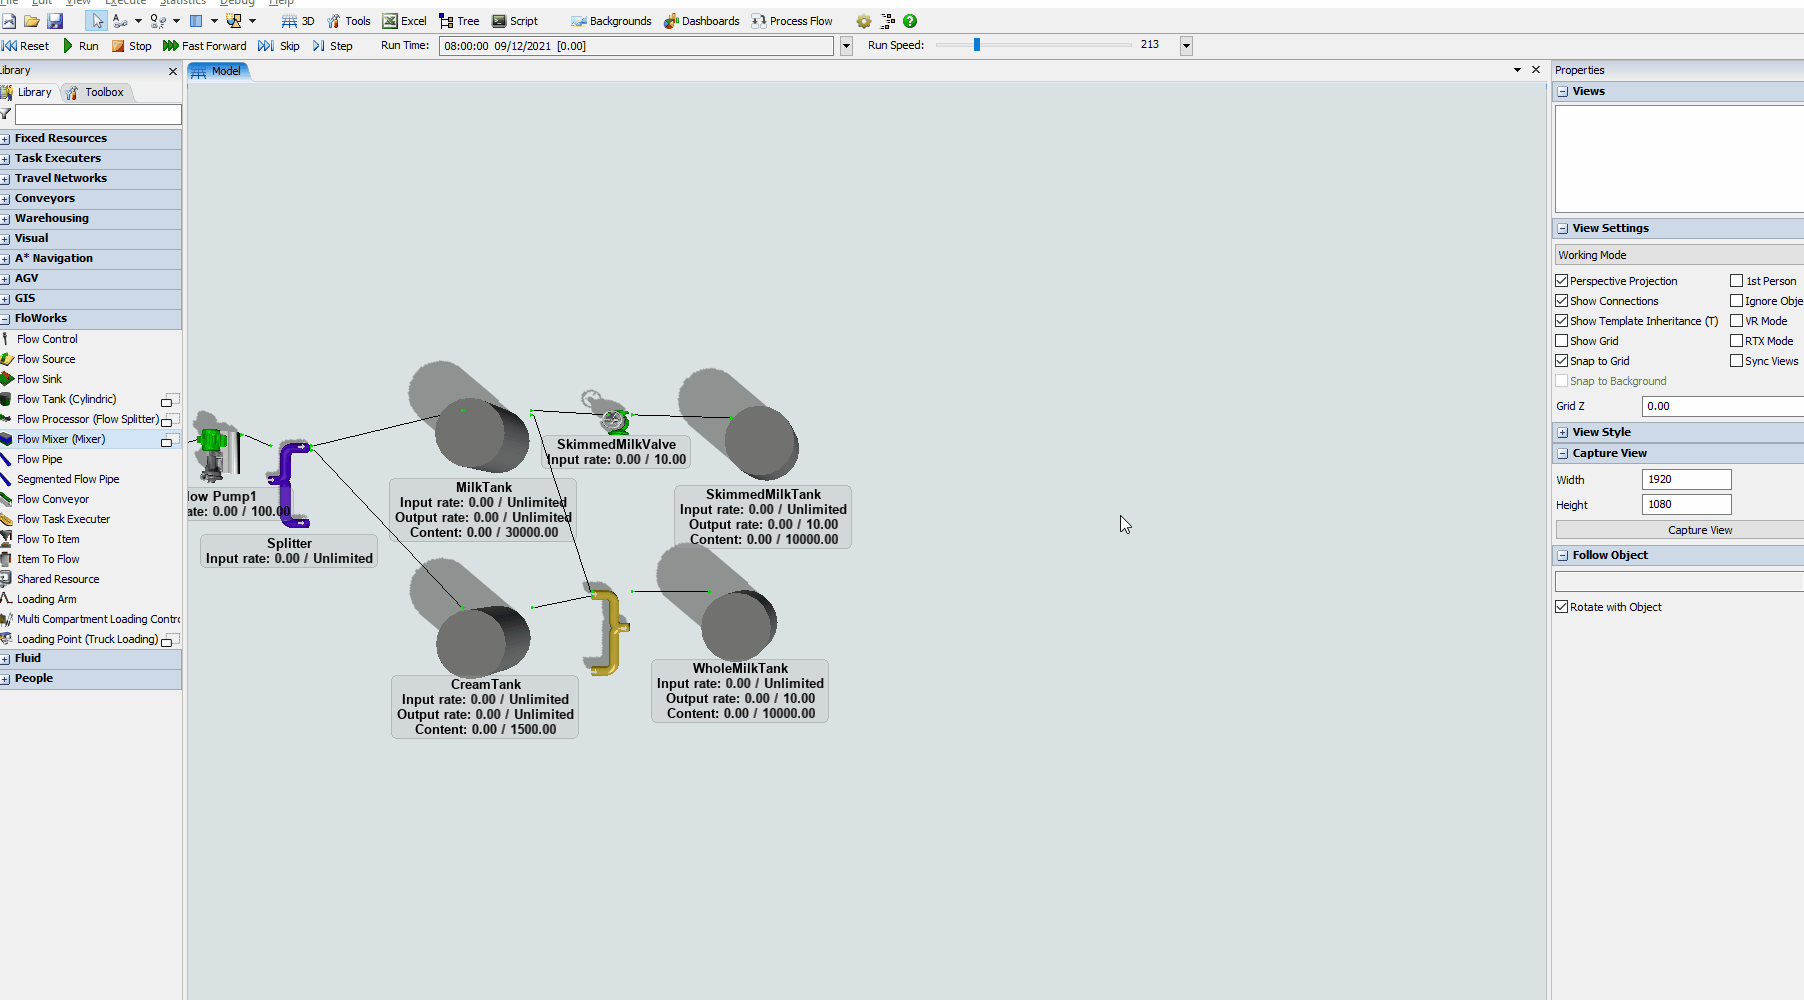This screenshot has height=1000, width=1804.
Task: Select Flow Tank (Cylindric) library item
Action: (x=66, y=399)
